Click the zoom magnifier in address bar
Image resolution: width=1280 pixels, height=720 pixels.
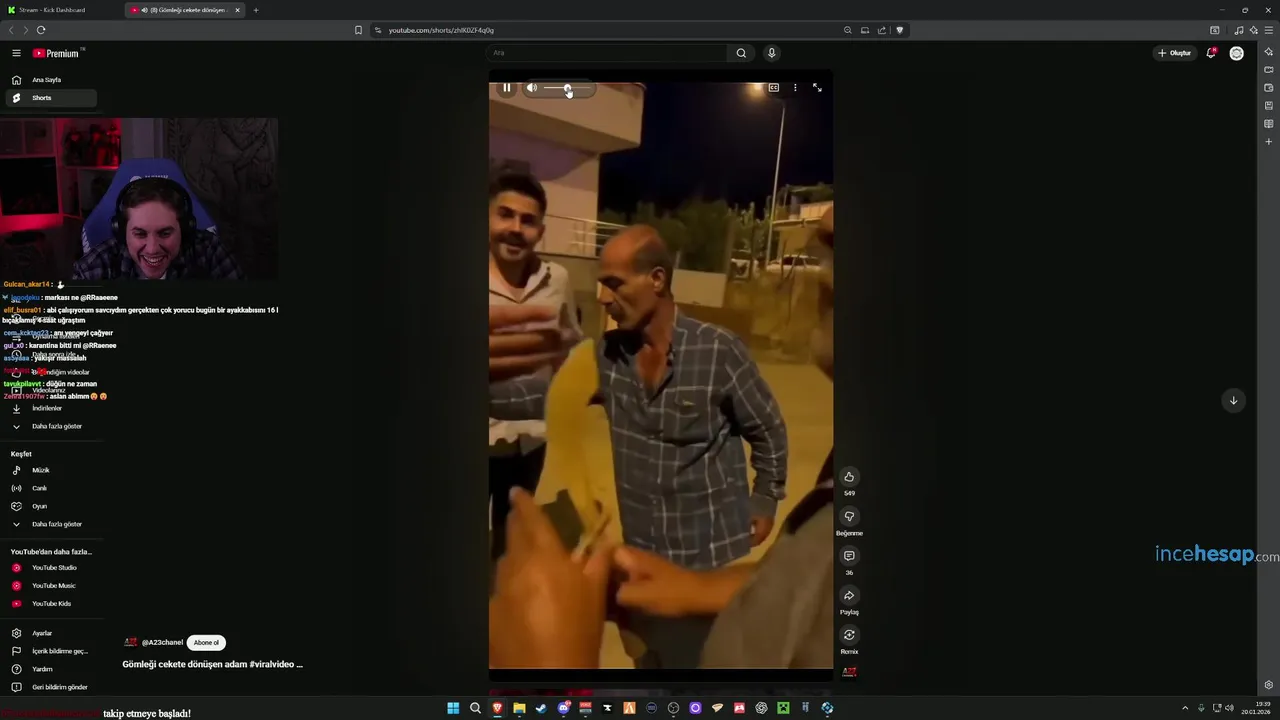(848, 30)
